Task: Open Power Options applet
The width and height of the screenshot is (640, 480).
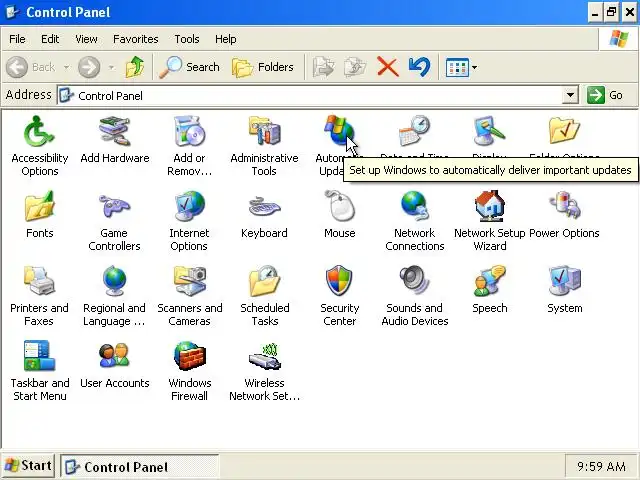Action: (x=564, y=206)
